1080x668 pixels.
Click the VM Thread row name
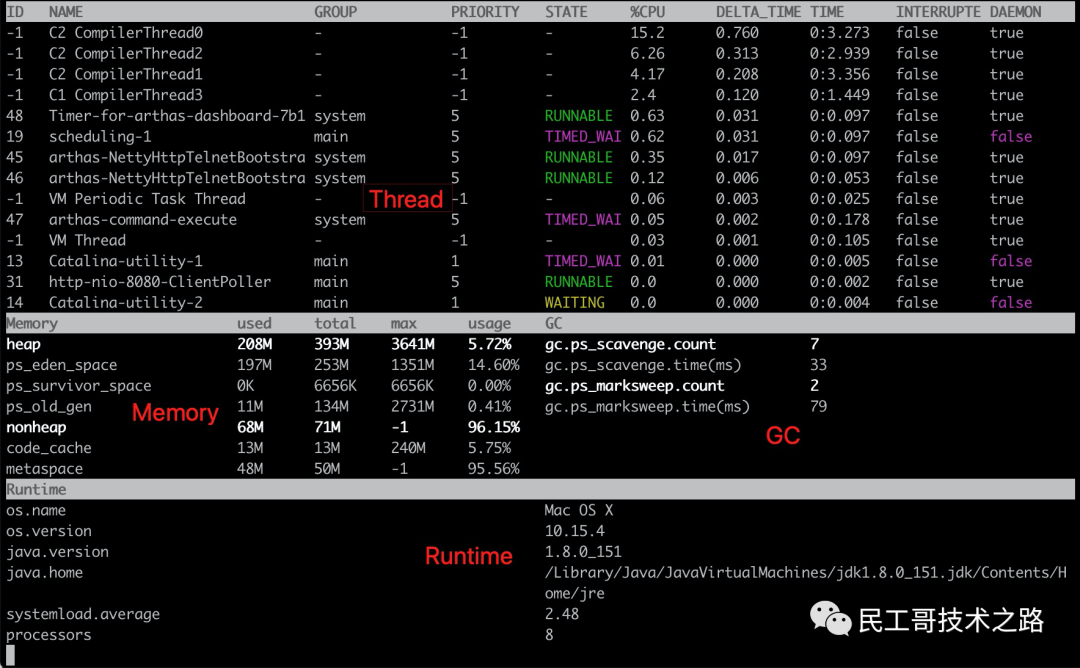point(87,240)
